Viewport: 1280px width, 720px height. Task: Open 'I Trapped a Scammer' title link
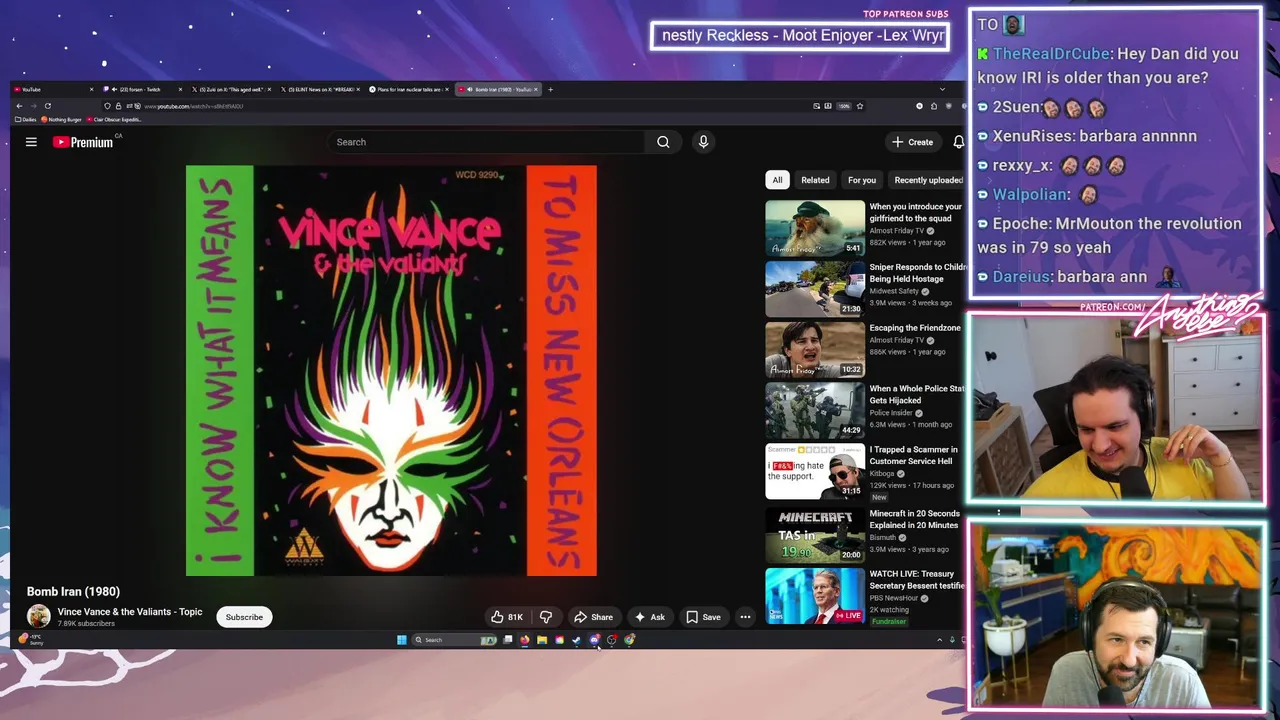913,455
